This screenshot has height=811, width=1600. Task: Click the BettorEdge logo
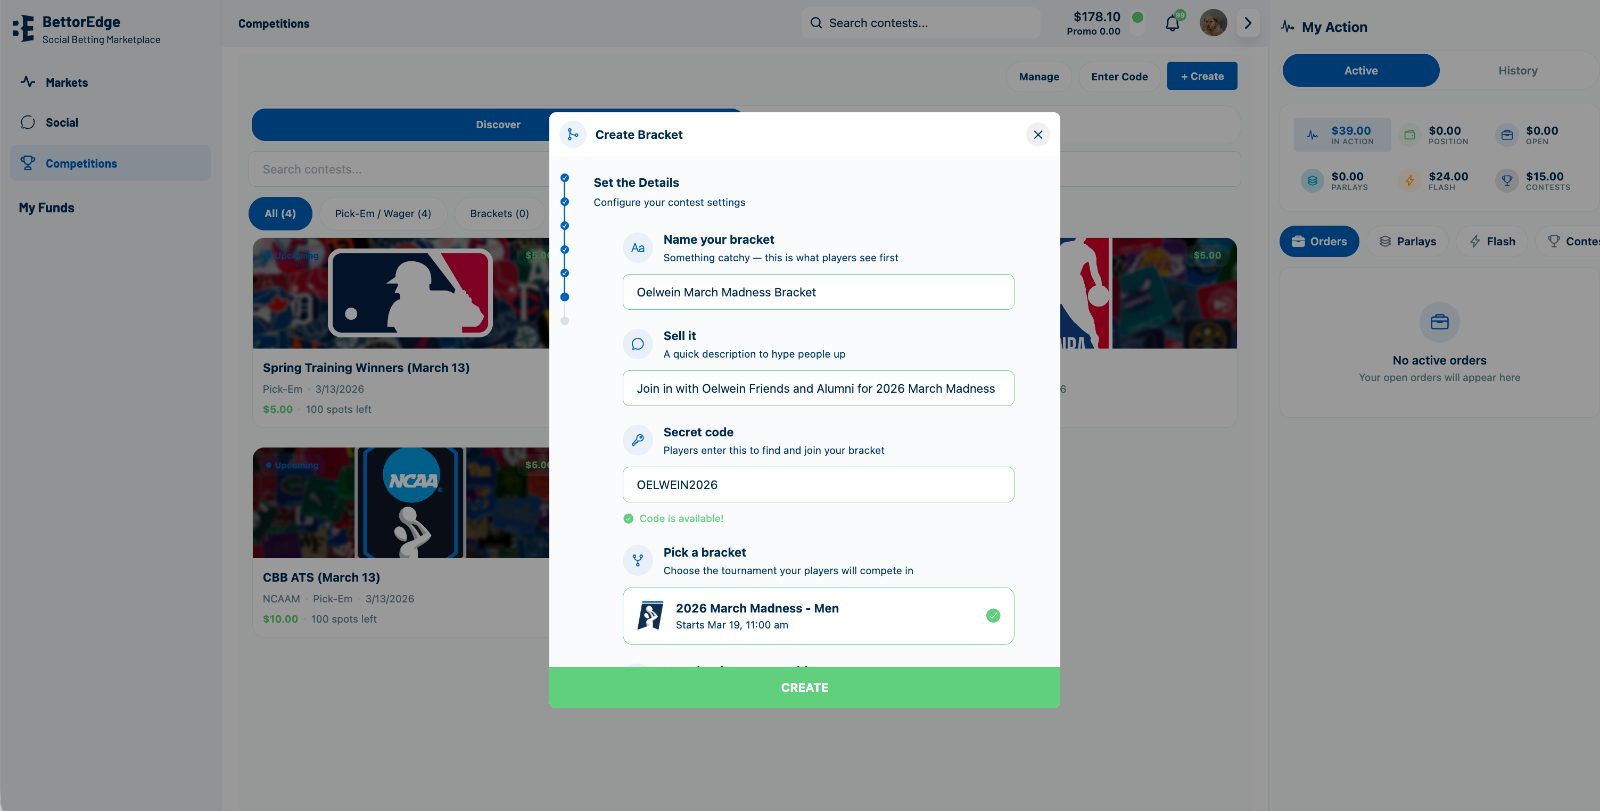click(x=24, y=29)
